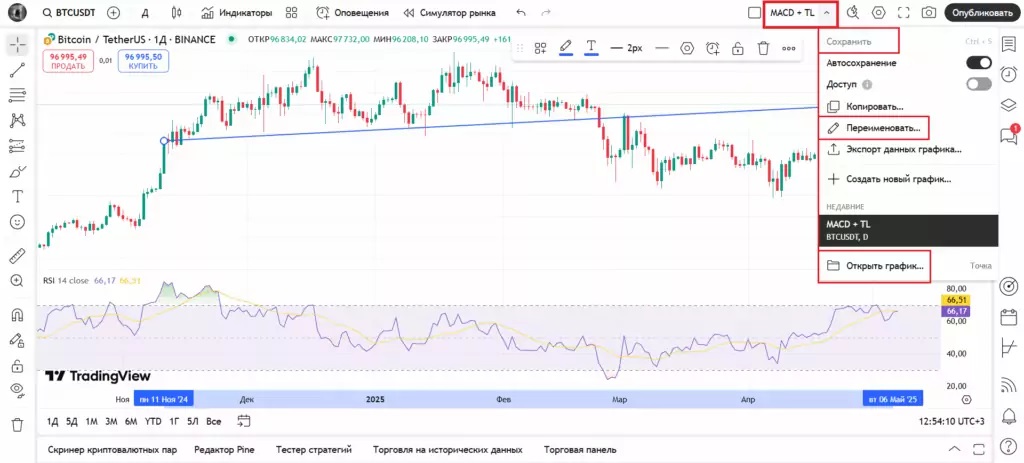Open the emoji icons tool

click(18, 222)
